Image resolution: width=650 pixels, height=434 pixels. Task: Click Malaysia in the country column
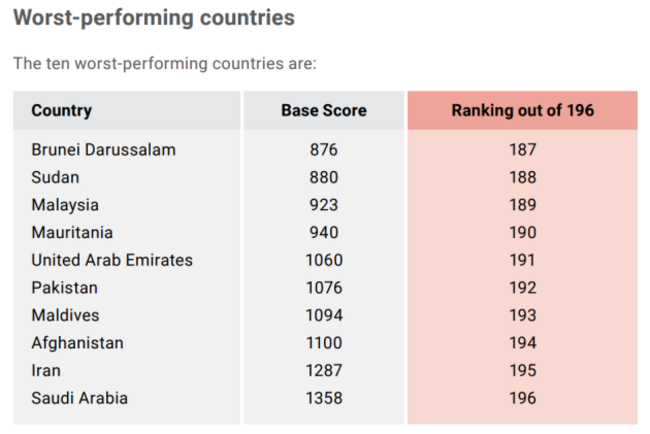tap(65, 205)
